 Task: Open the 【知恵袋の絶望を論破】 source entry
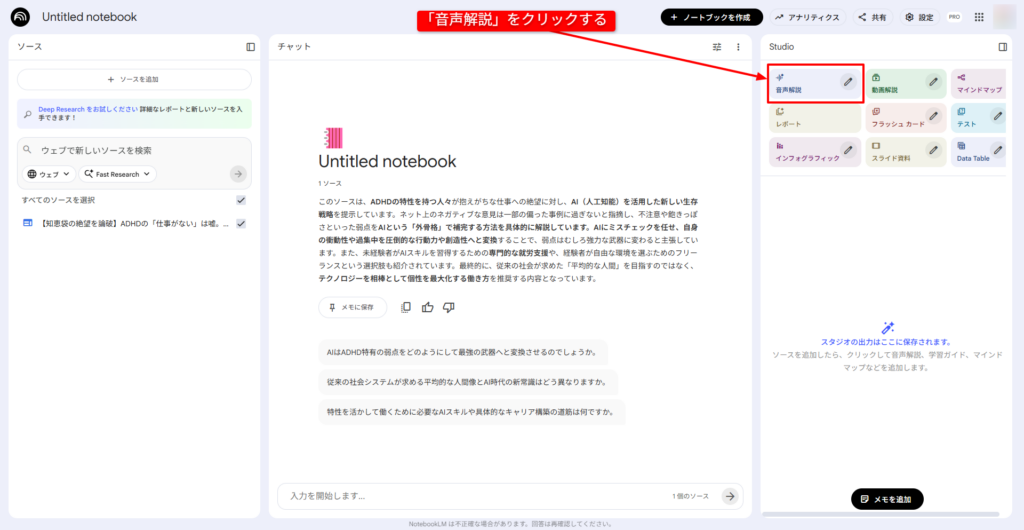coord(135,223)
